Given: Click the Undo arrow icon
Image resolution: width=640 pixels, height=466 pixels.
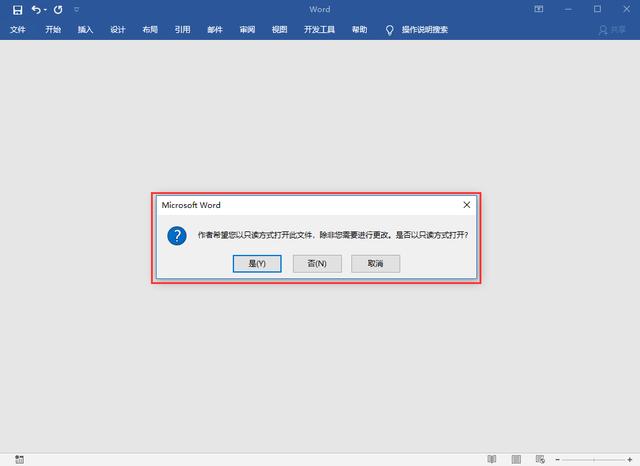Looking at the screenshot, I should [x=36, y=9].
